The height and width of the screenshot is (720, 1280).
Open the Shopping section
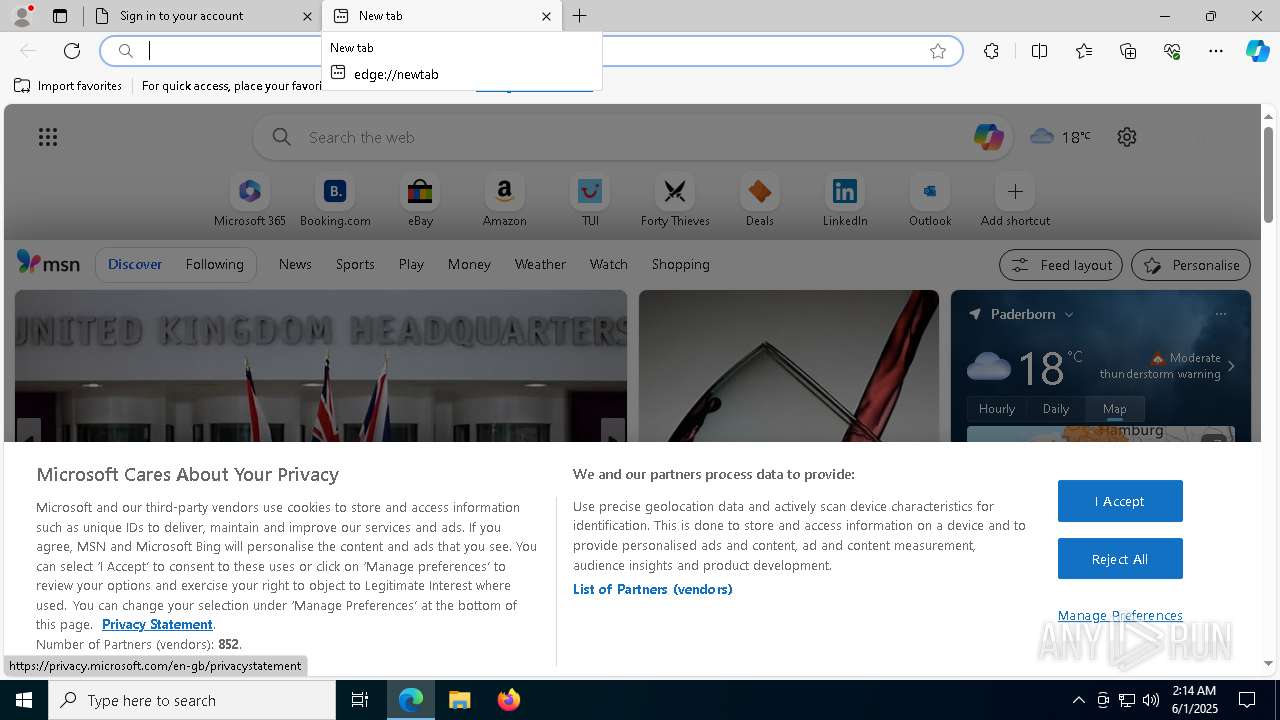pyautogui.click(x=681, y=264)
